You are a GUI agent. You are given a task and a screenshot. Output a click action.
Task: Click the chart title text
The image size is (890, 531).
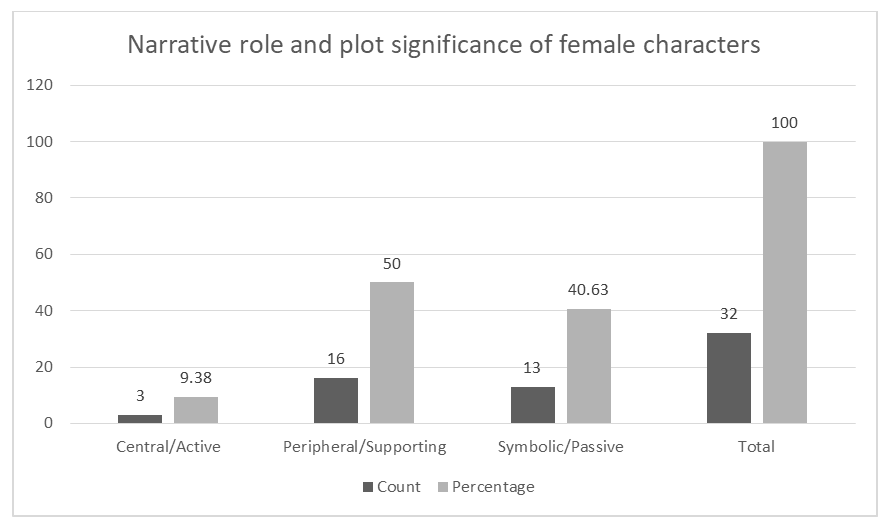[443, 45]
